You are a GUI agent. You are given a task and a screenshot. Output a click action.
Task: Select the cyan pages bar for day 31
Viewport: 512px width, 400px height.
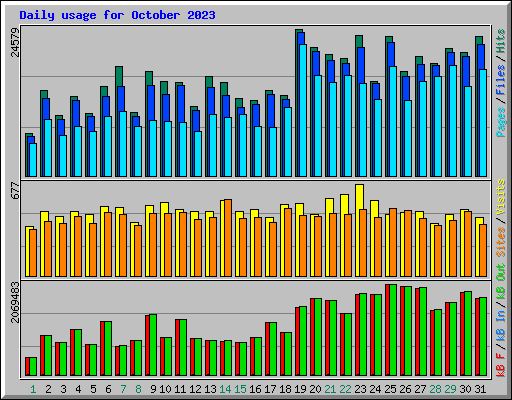pos(483,123)
